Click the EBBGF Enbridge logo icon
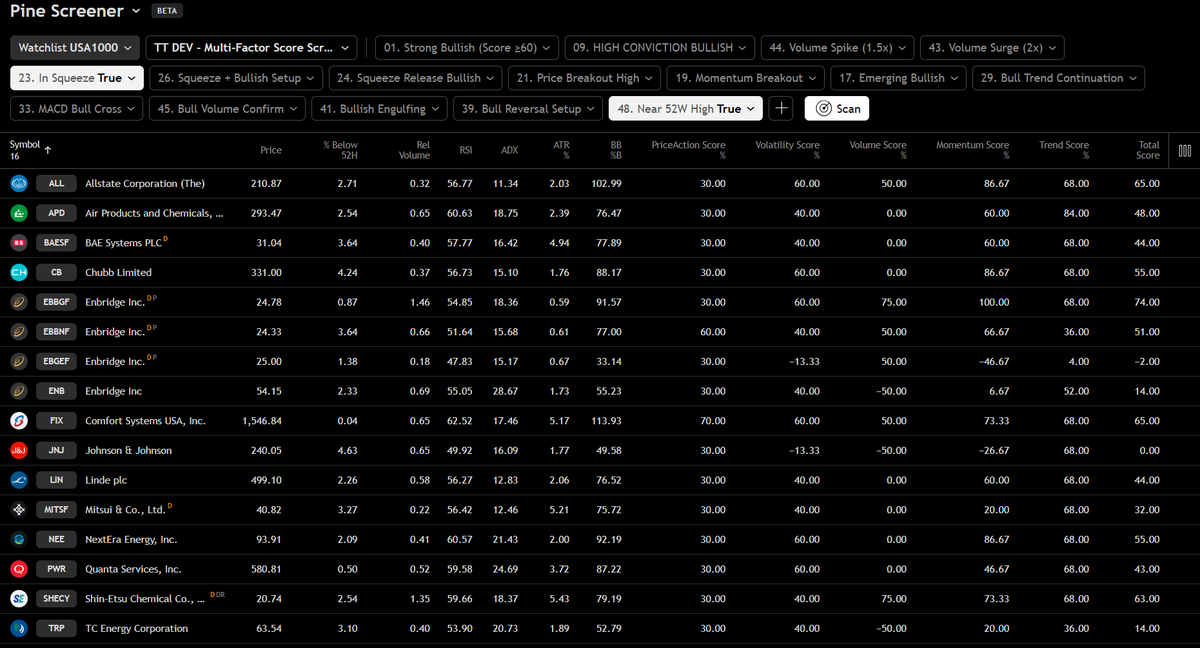Image resolution: width=1200 pixels, height=648 pixels. (18, 302)
